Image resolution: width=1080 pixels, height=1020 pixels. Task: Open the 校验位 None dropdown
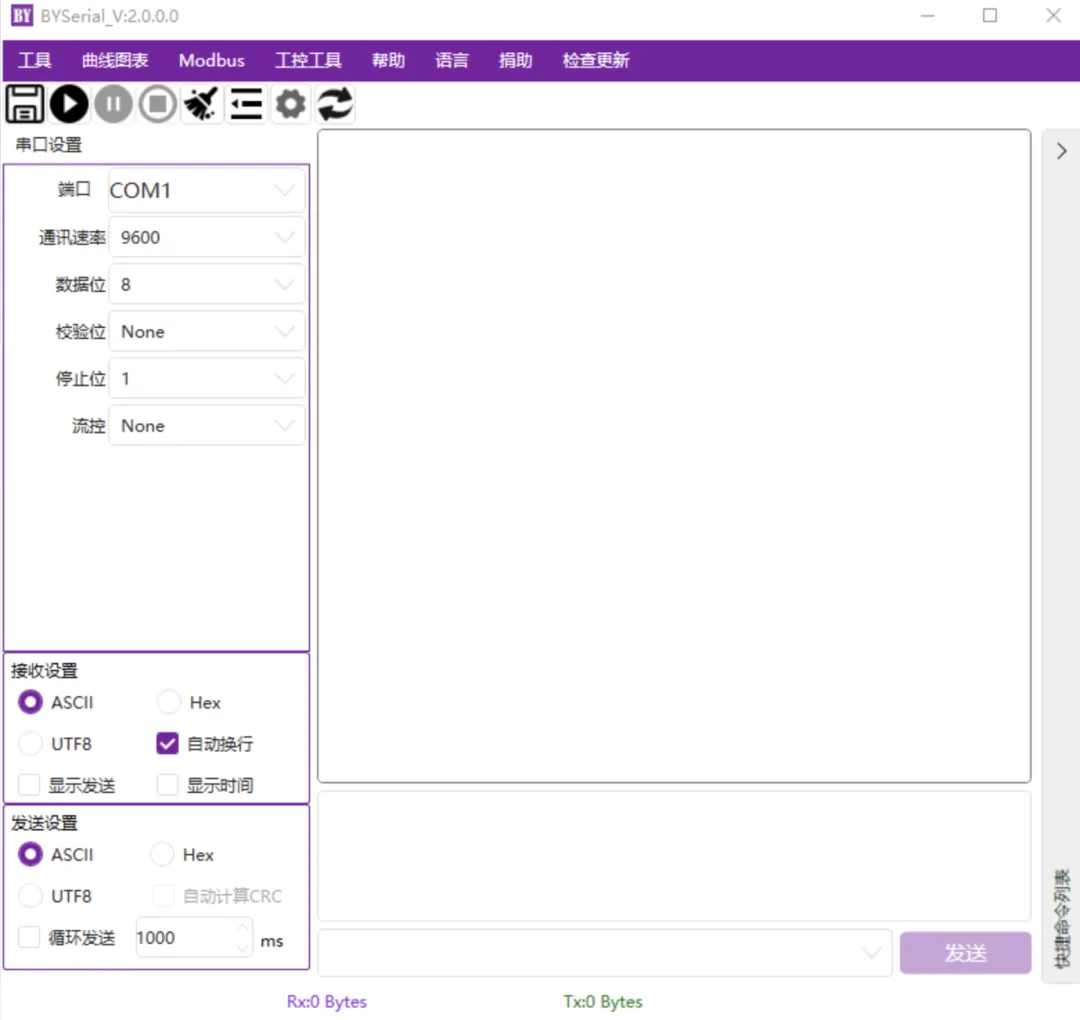(x=207, y=332)
